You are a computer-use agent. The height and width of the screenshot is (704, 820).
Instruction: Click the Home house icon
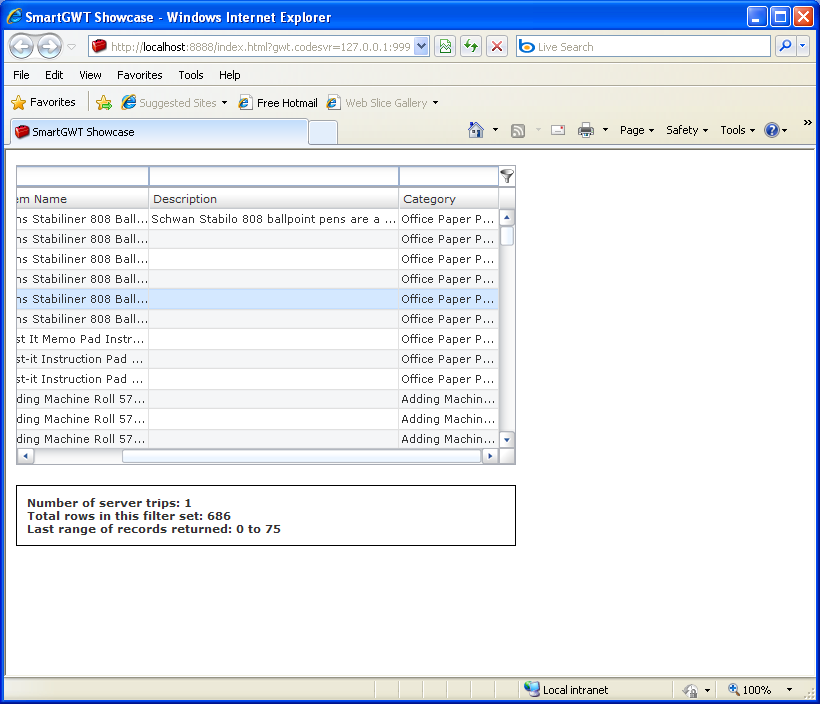click(475, 130)
